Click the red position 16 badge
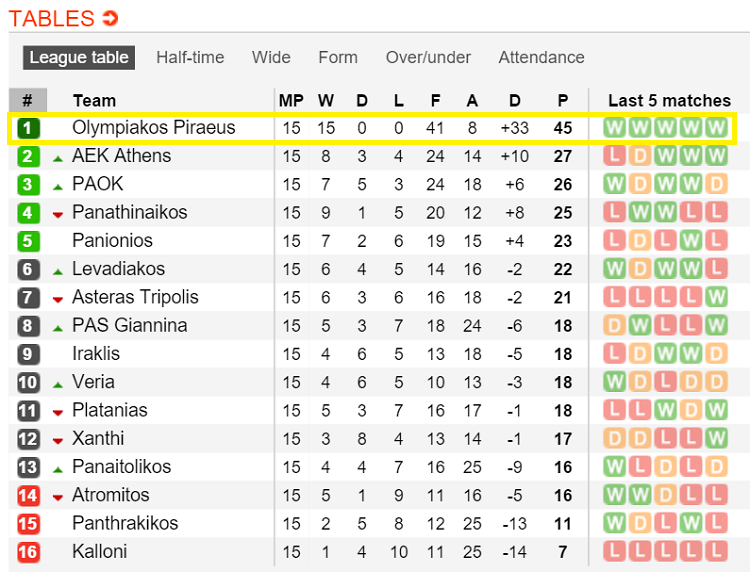Image resolution: width=750 pixels, height=572 pixels. coord(28,551)
